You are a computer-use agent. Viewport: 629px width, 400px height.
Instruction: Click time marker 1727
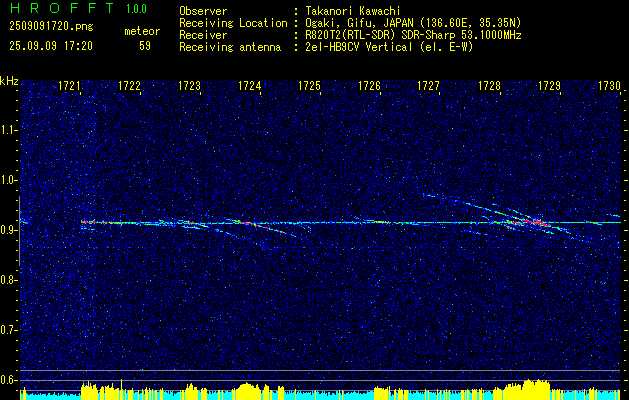(x=428, y=85)
